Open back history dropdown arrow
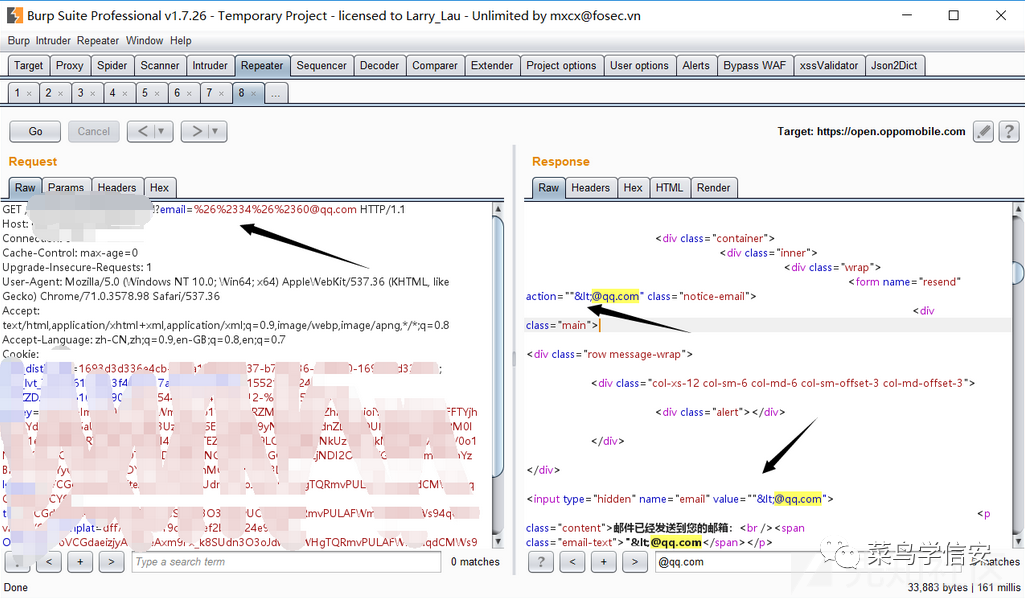Viewport: 1025px width, 599px height. (x=162, y=131)
